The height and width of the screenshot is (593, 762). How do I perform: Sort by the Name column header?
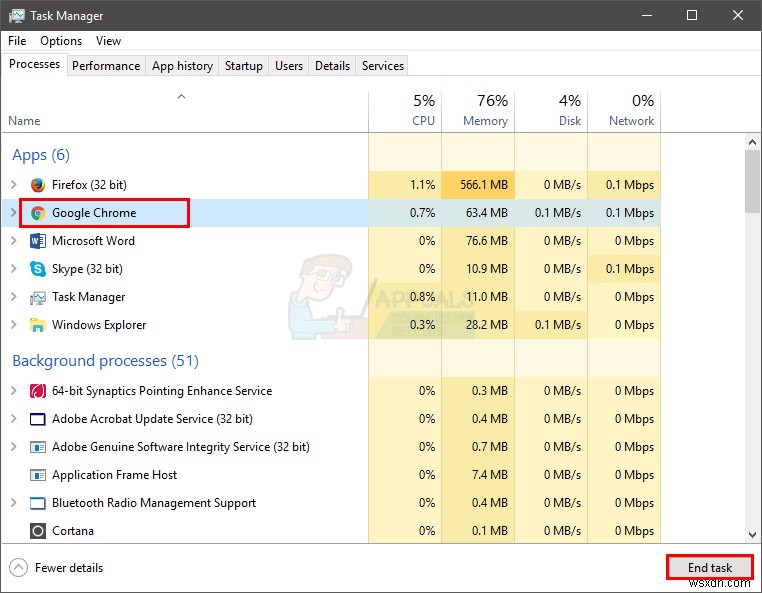tap(24, 121)
